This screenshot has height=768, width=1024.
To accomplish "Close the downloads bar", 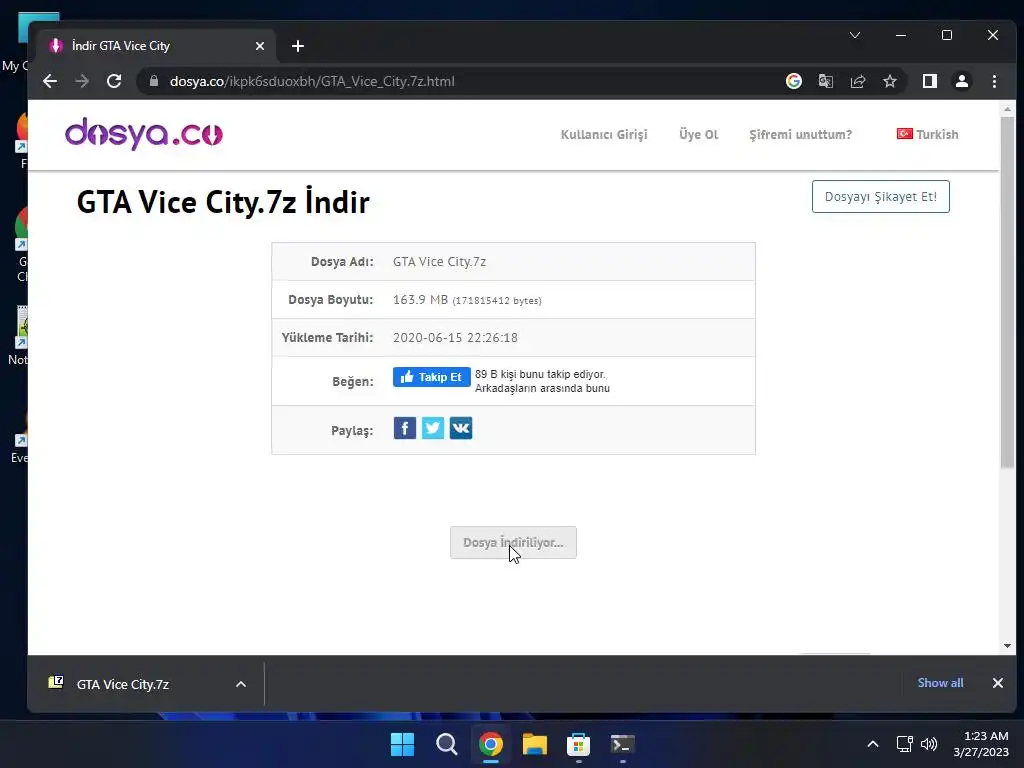I will coord(998,682).
